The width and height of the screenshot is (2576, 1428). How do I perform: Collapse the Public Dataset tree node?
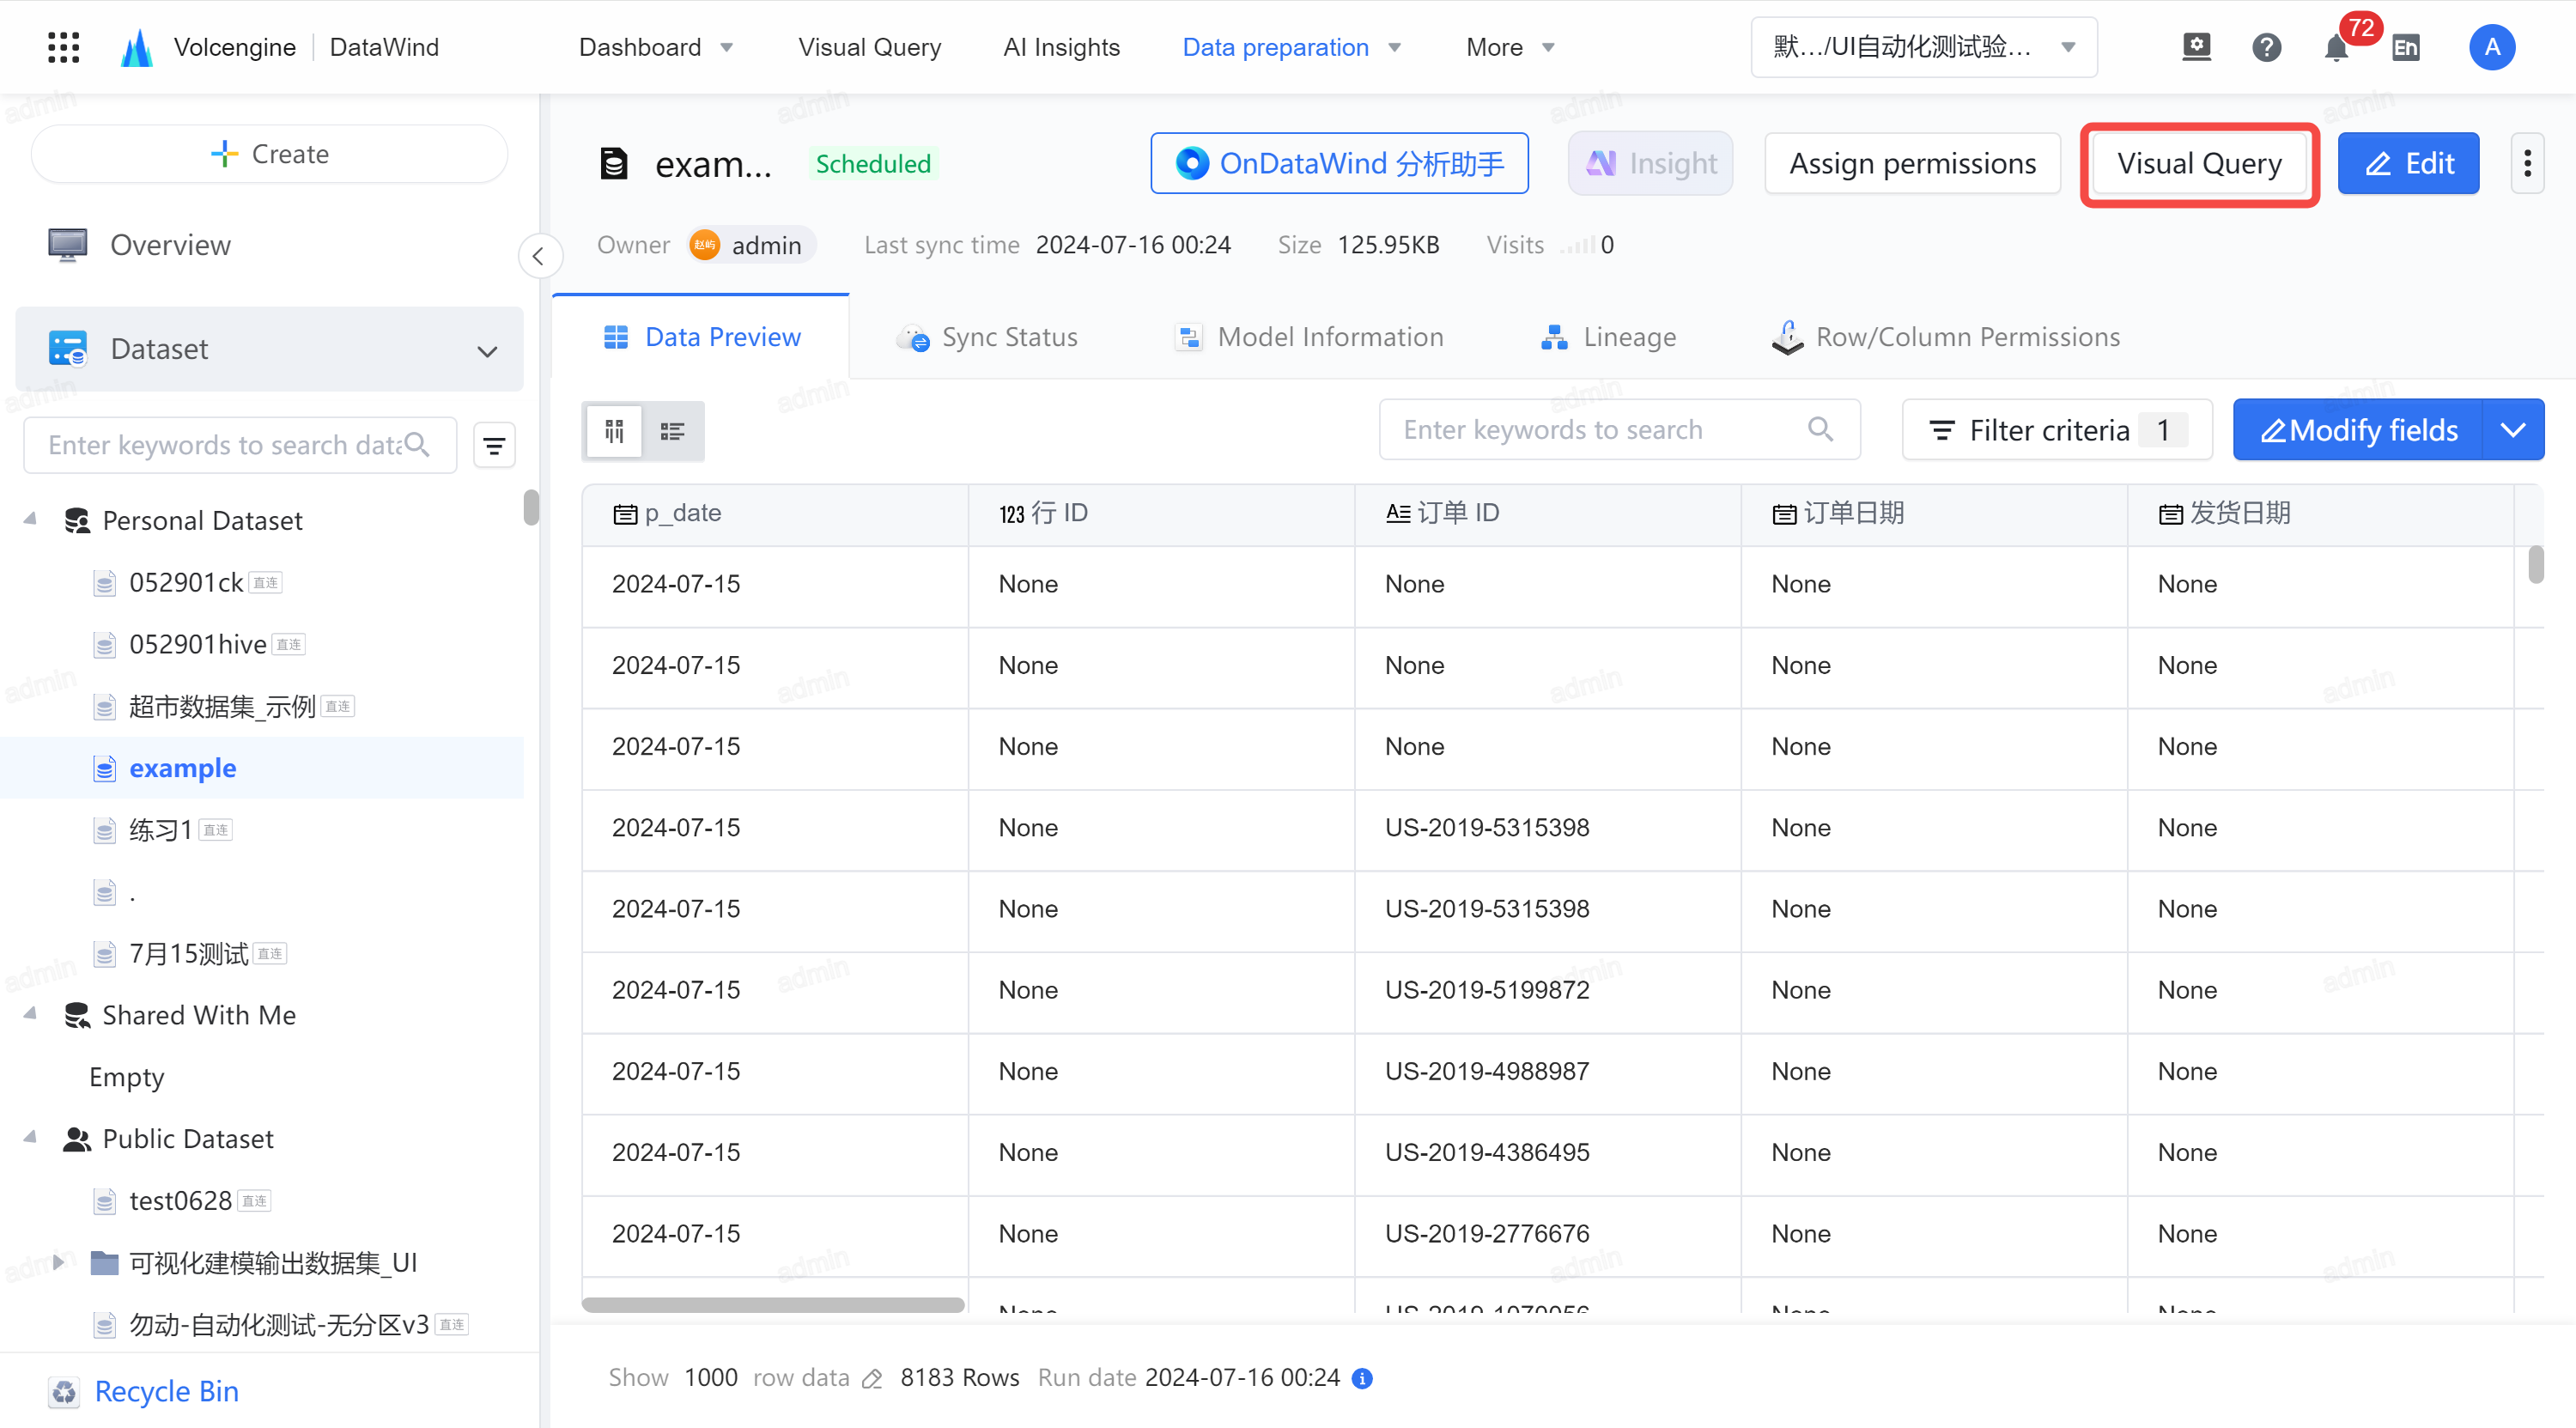[31, 1137]
